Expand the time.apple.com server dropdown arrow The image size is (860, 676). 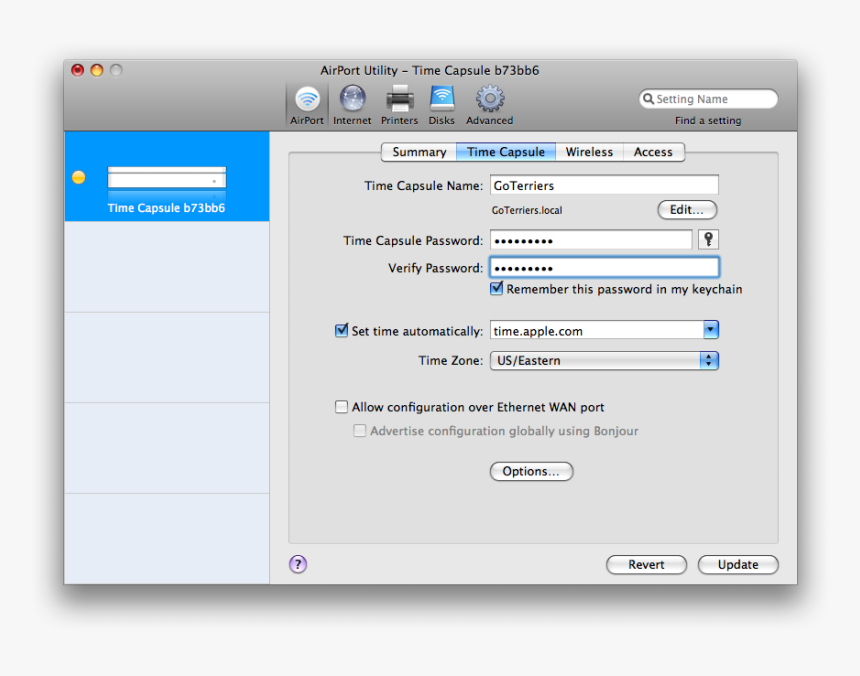coord(711,330)
